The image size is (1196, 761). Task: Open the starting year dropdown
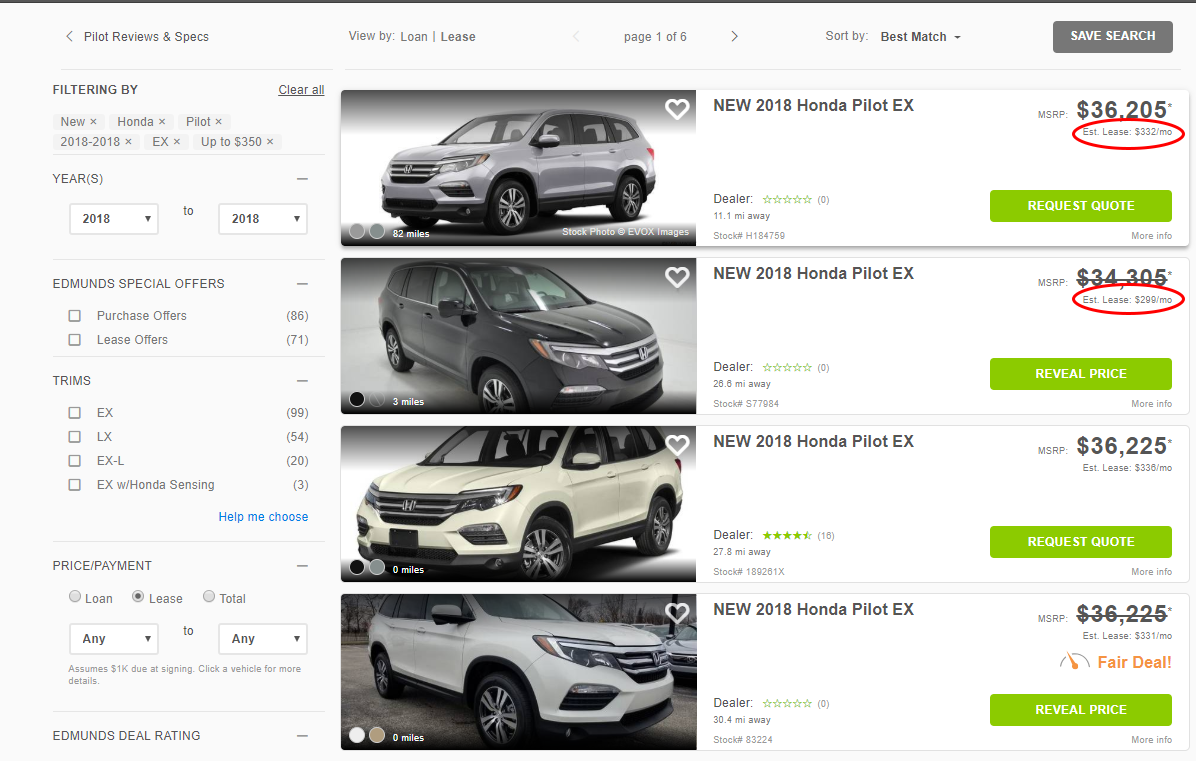114,219
